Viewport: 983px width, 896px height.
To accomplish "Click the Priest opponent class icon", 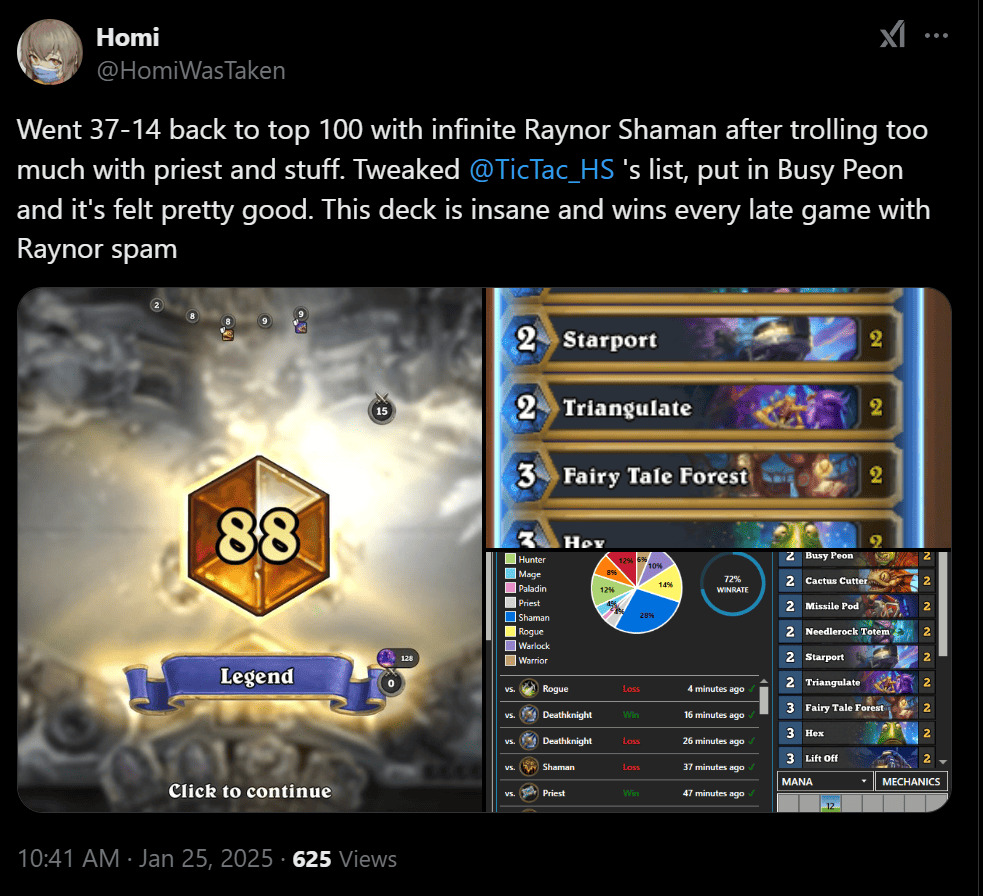I will (x=529, y=793).
